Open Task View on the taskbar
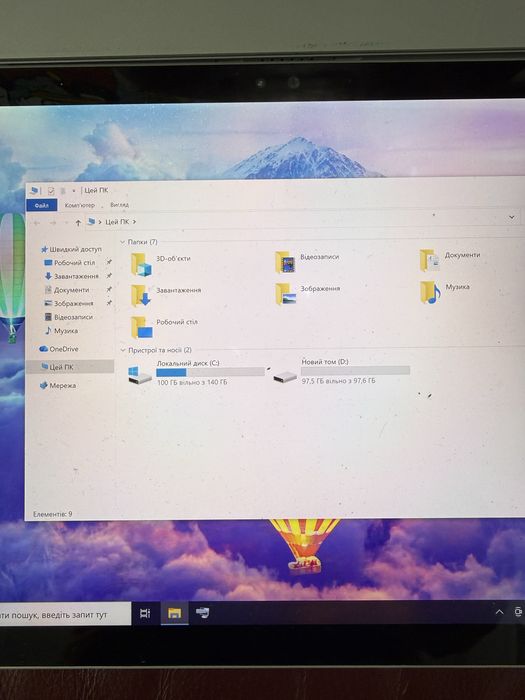Image resolution: width=525 pixels, height=700 pixels. coord(145,613)
